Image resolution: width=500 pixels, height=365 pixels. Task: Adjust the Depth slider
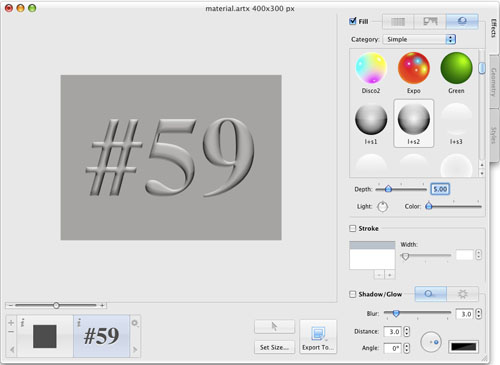click(401, 189)
